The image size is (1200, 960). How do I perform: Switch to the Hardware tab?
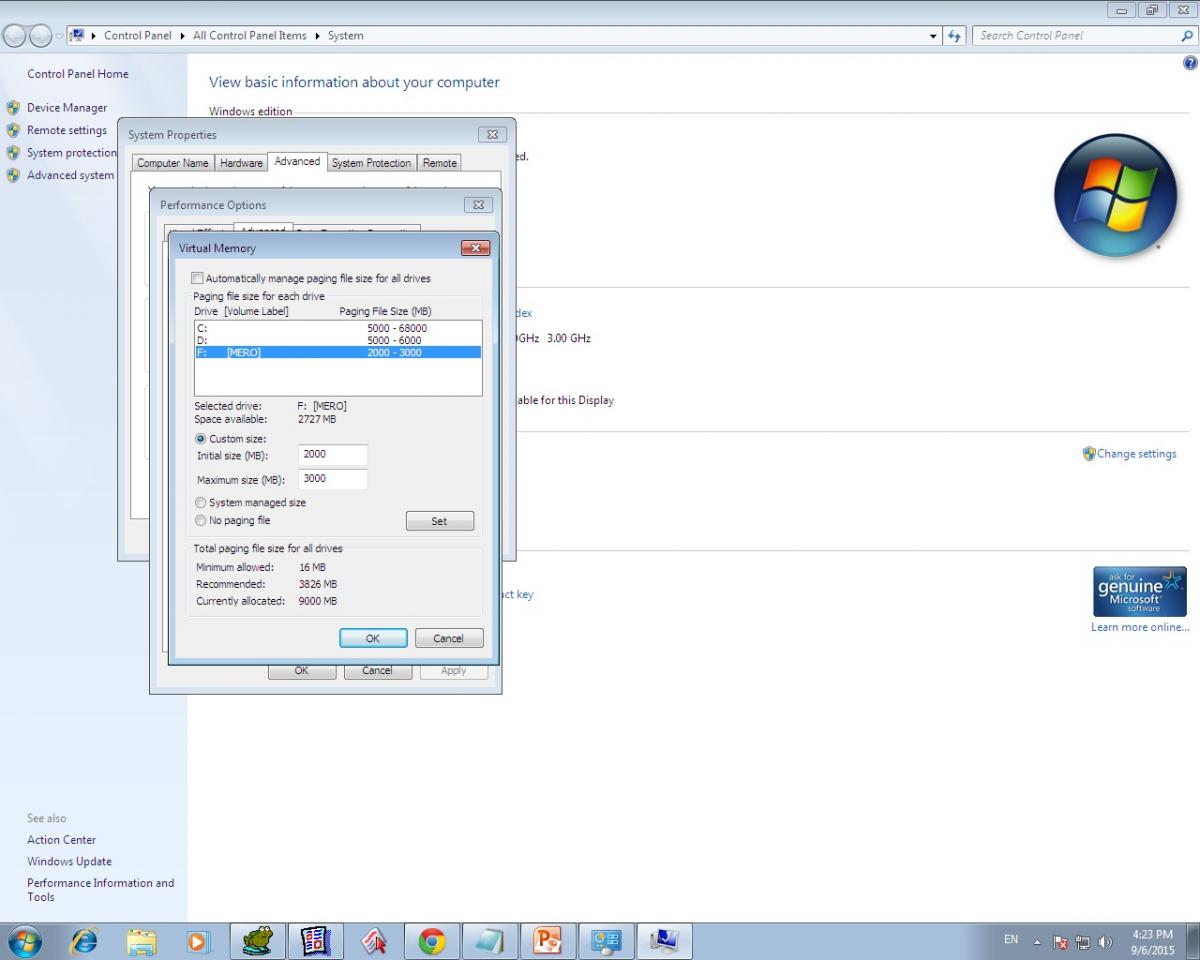click(x=241, y=163)
